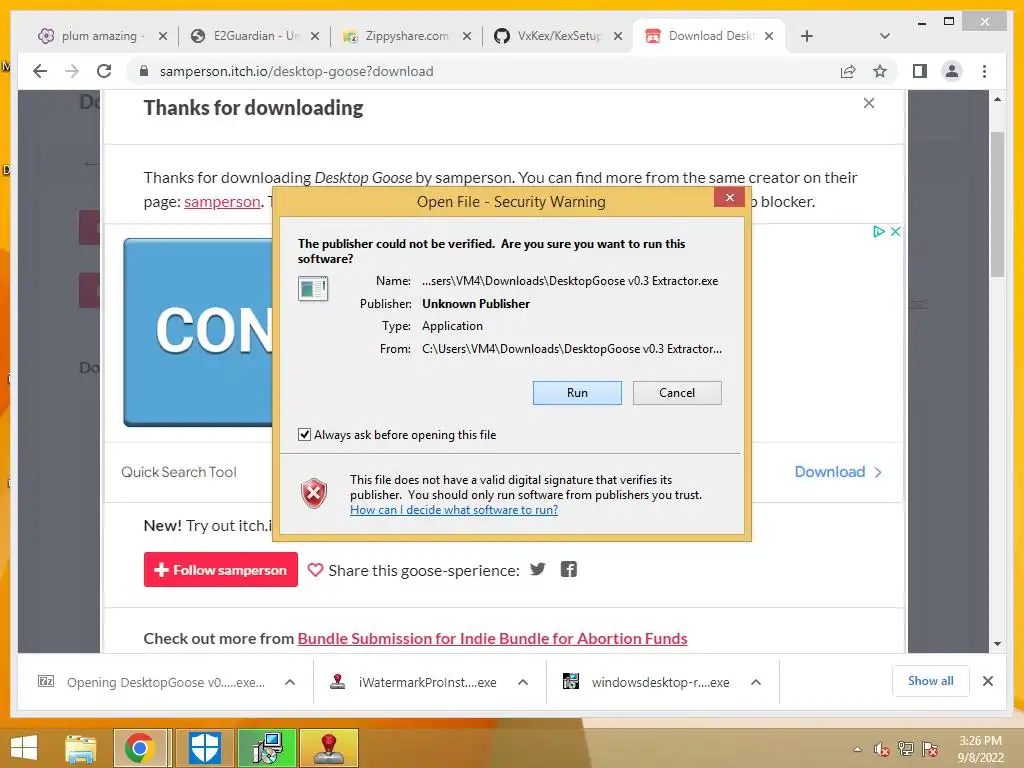
Task: Expand options for DesktopGoose download item
Action: (290, 682)
